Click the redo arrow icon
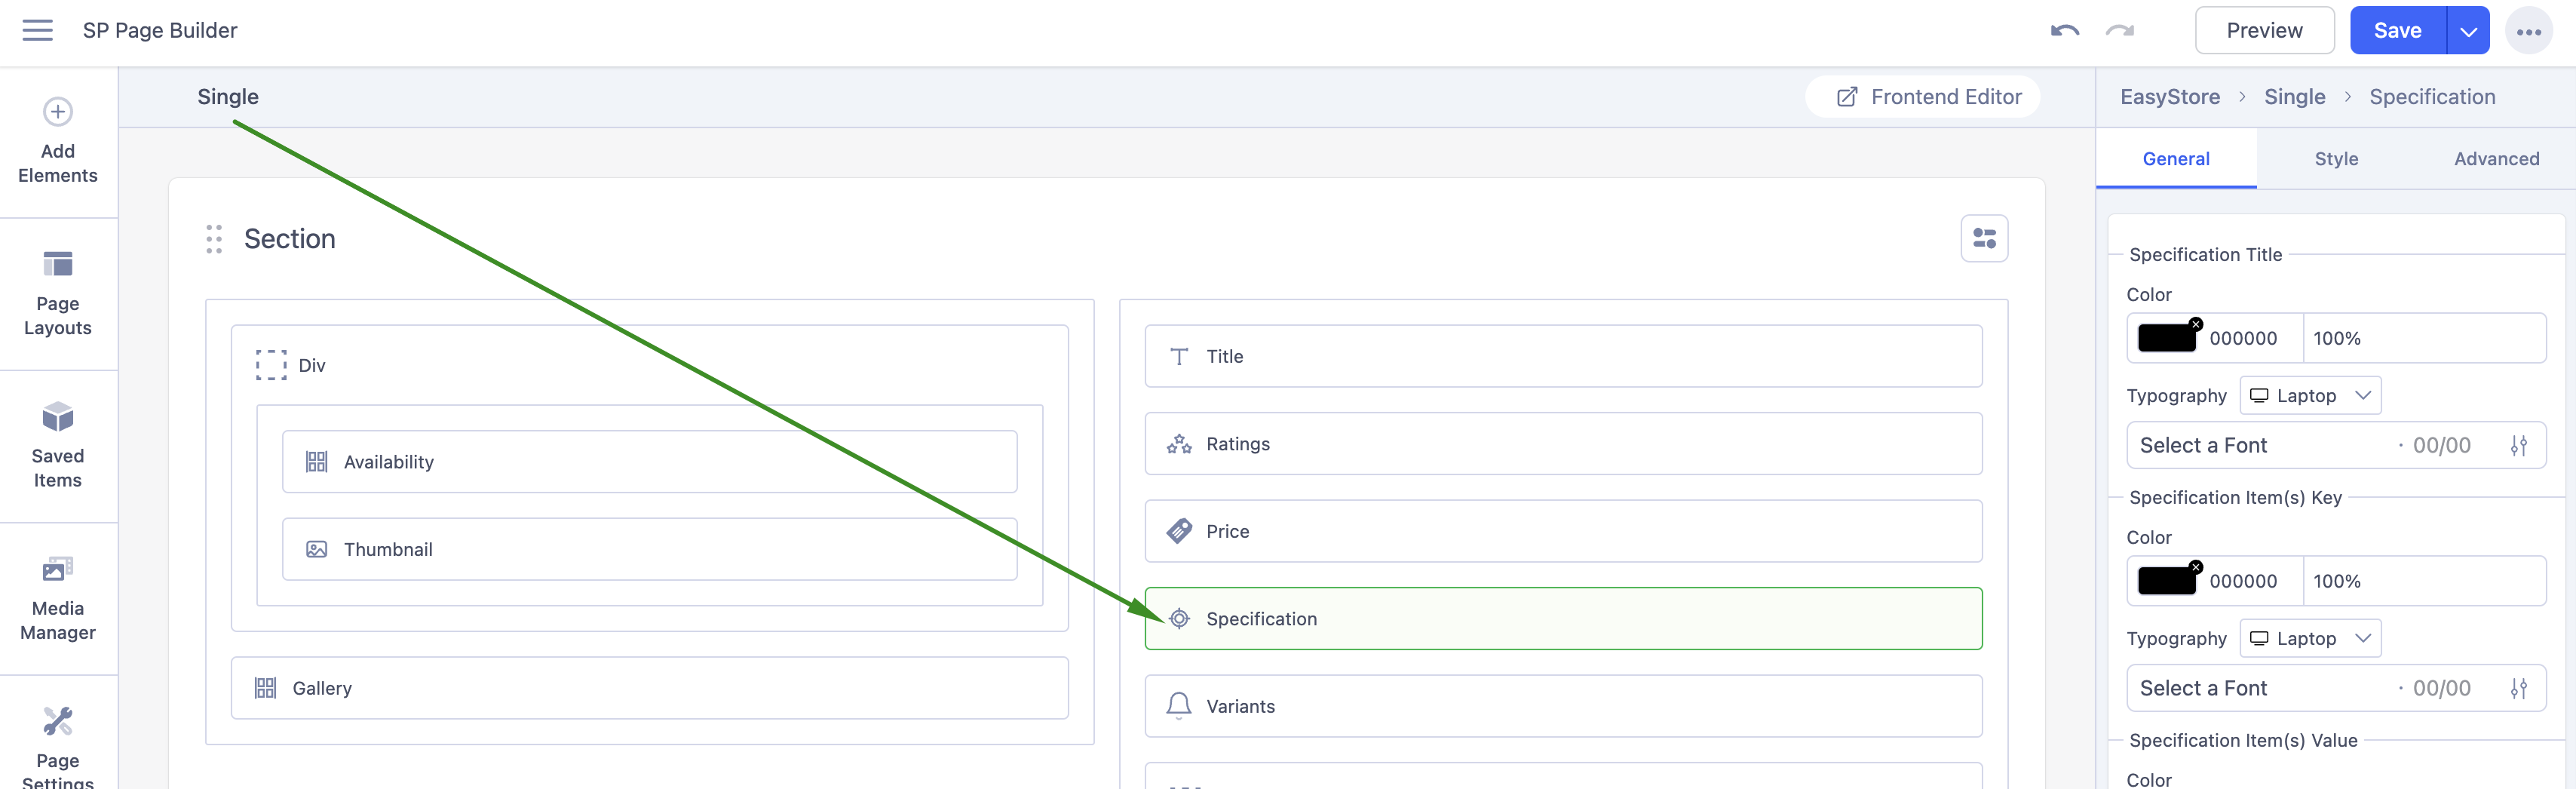The image size is (2576, 789). tap(2119, 31)
